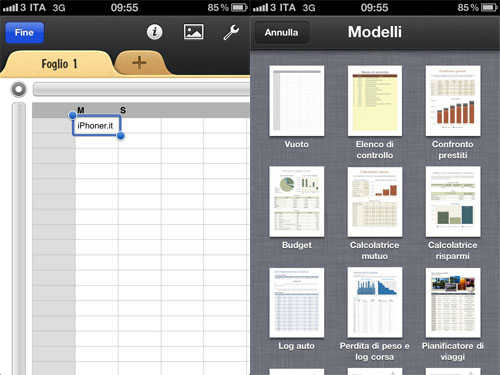The height and width of the screenshot is (375, 500).
Task: Select the cell containing iPhoner.it
Action: tap(96, 125)
